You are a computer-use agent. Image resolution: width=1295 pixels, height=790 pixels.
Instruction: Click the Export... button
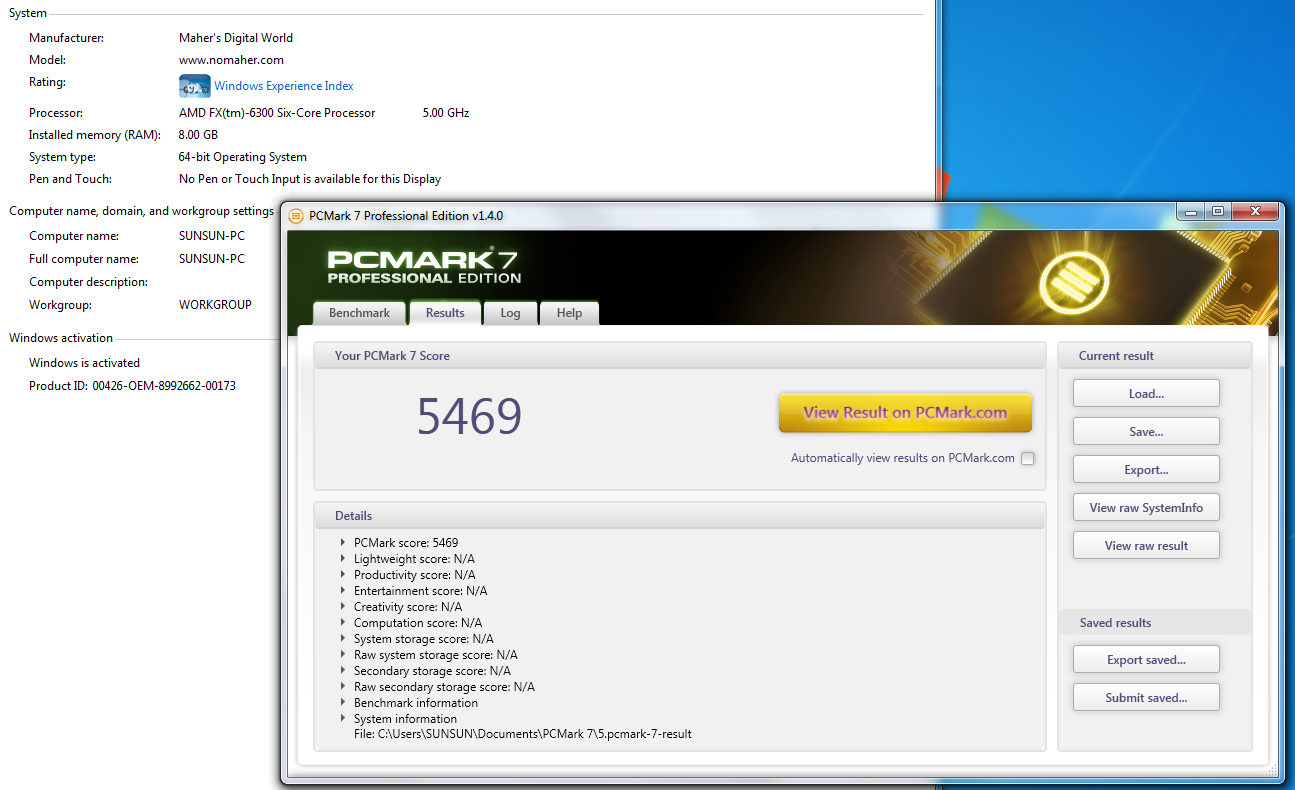[x=1146, y=470]
